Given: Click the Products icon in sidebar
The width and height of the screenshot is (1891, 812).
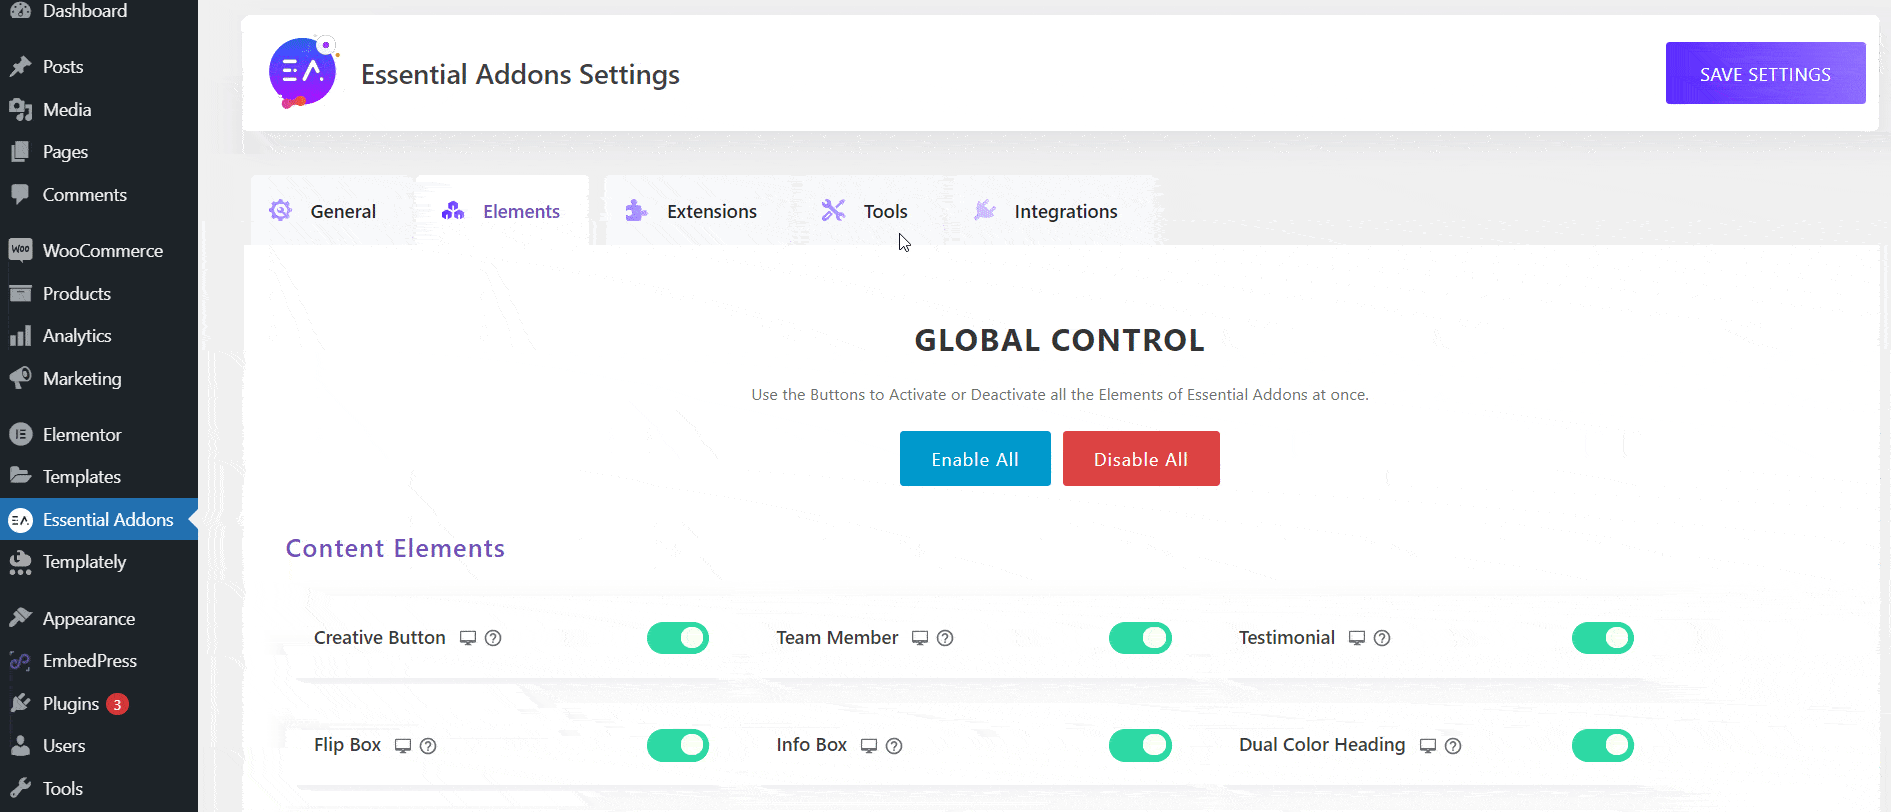Looking at the screenshot, I should coord(20,294).
